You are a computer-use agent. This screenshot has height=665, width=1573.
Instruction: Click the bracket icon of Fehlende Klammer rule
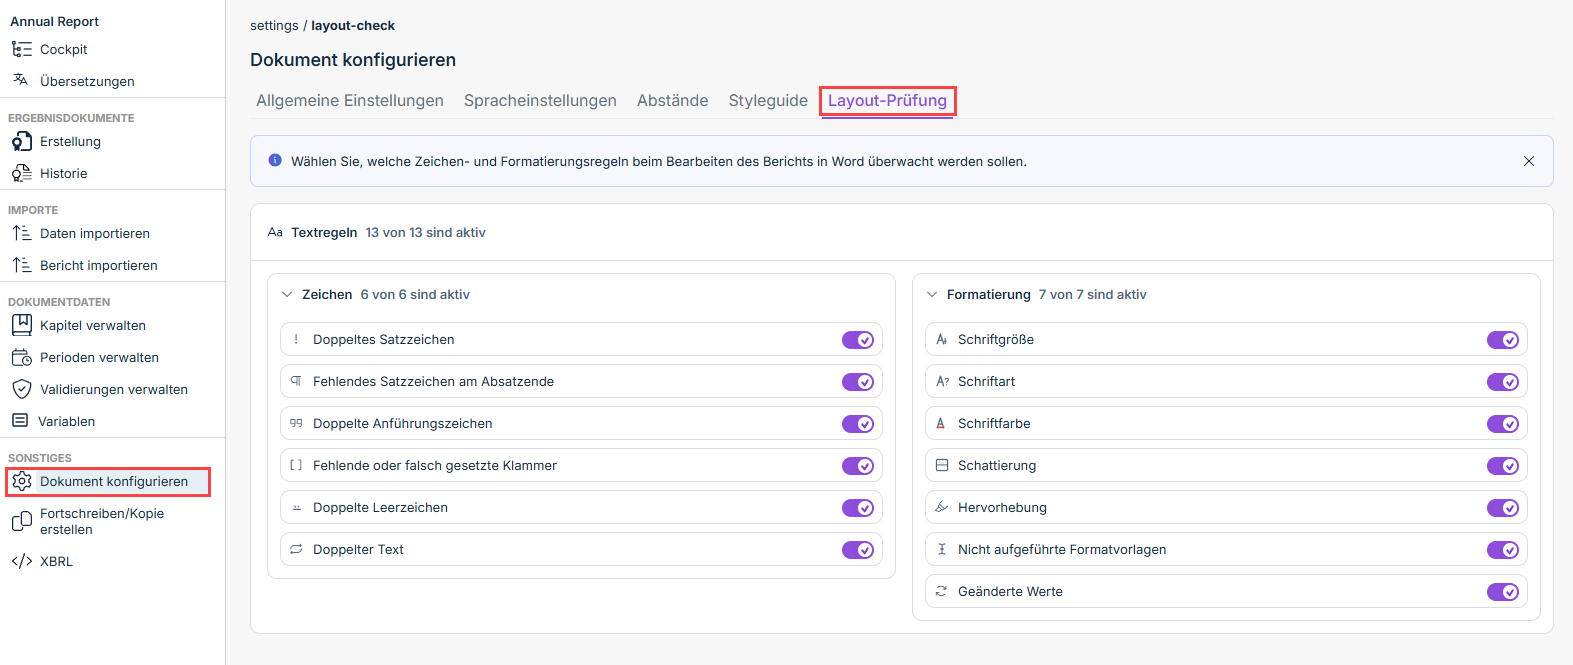[x=296, y=465]
